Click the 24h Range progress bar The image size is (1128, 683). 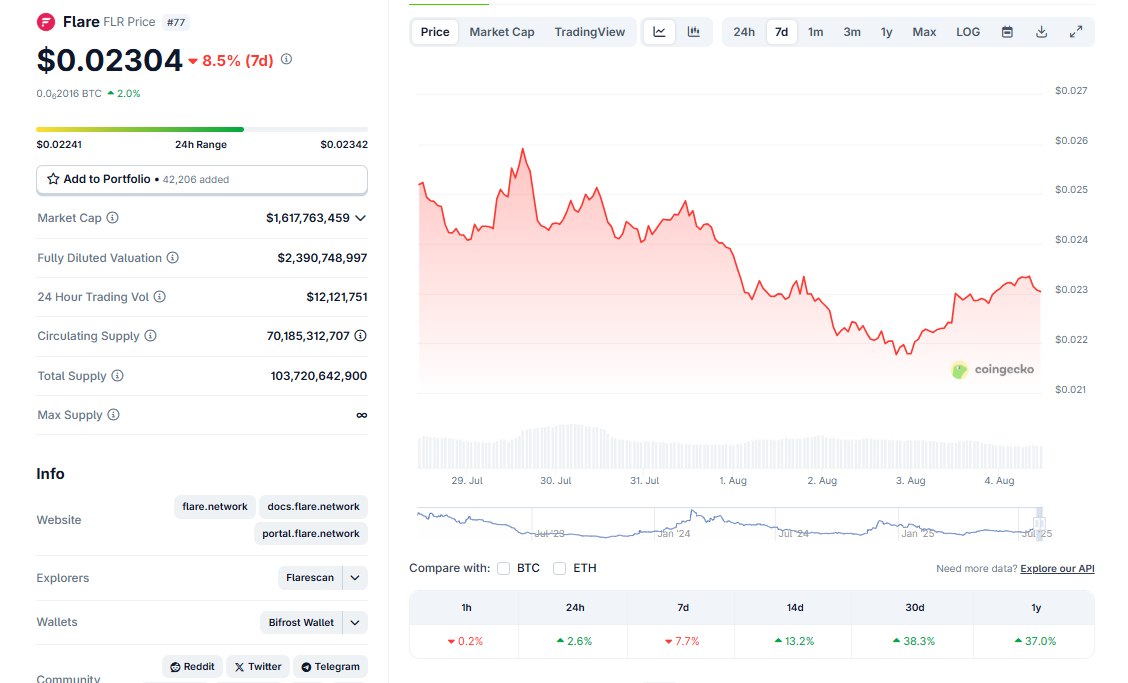coord(202,130)
